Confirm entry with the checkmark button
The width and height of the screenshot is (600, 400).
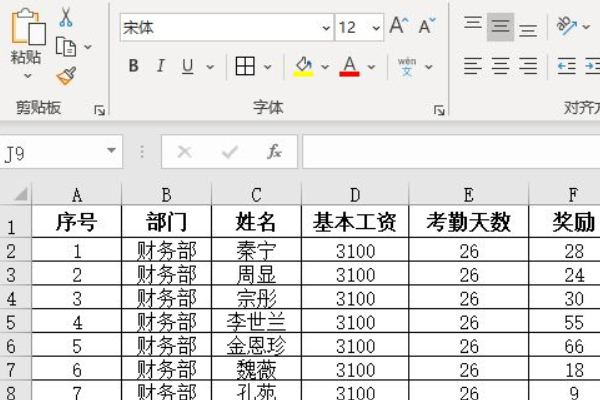[x=230, y=152]
